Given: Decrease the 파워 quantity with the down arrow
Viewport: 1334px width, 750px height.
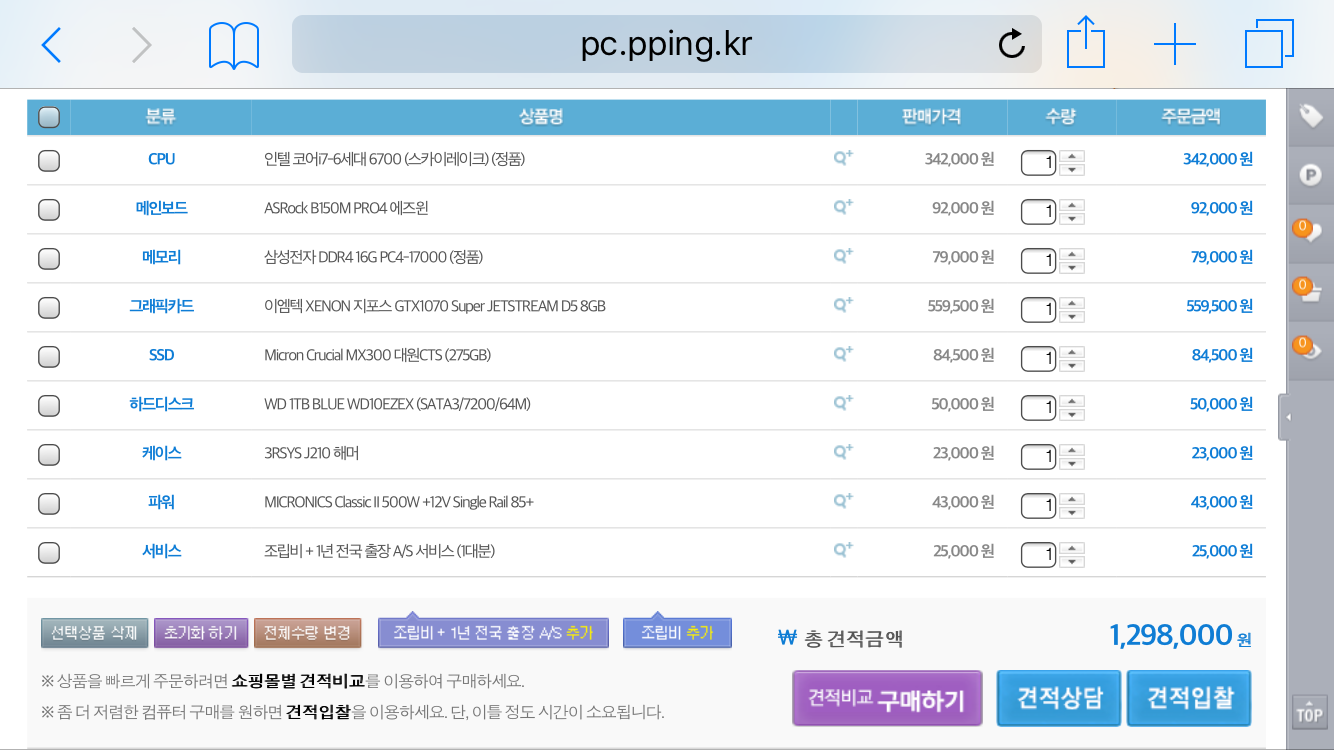Looking at the screenshot, I should 1072,512.
